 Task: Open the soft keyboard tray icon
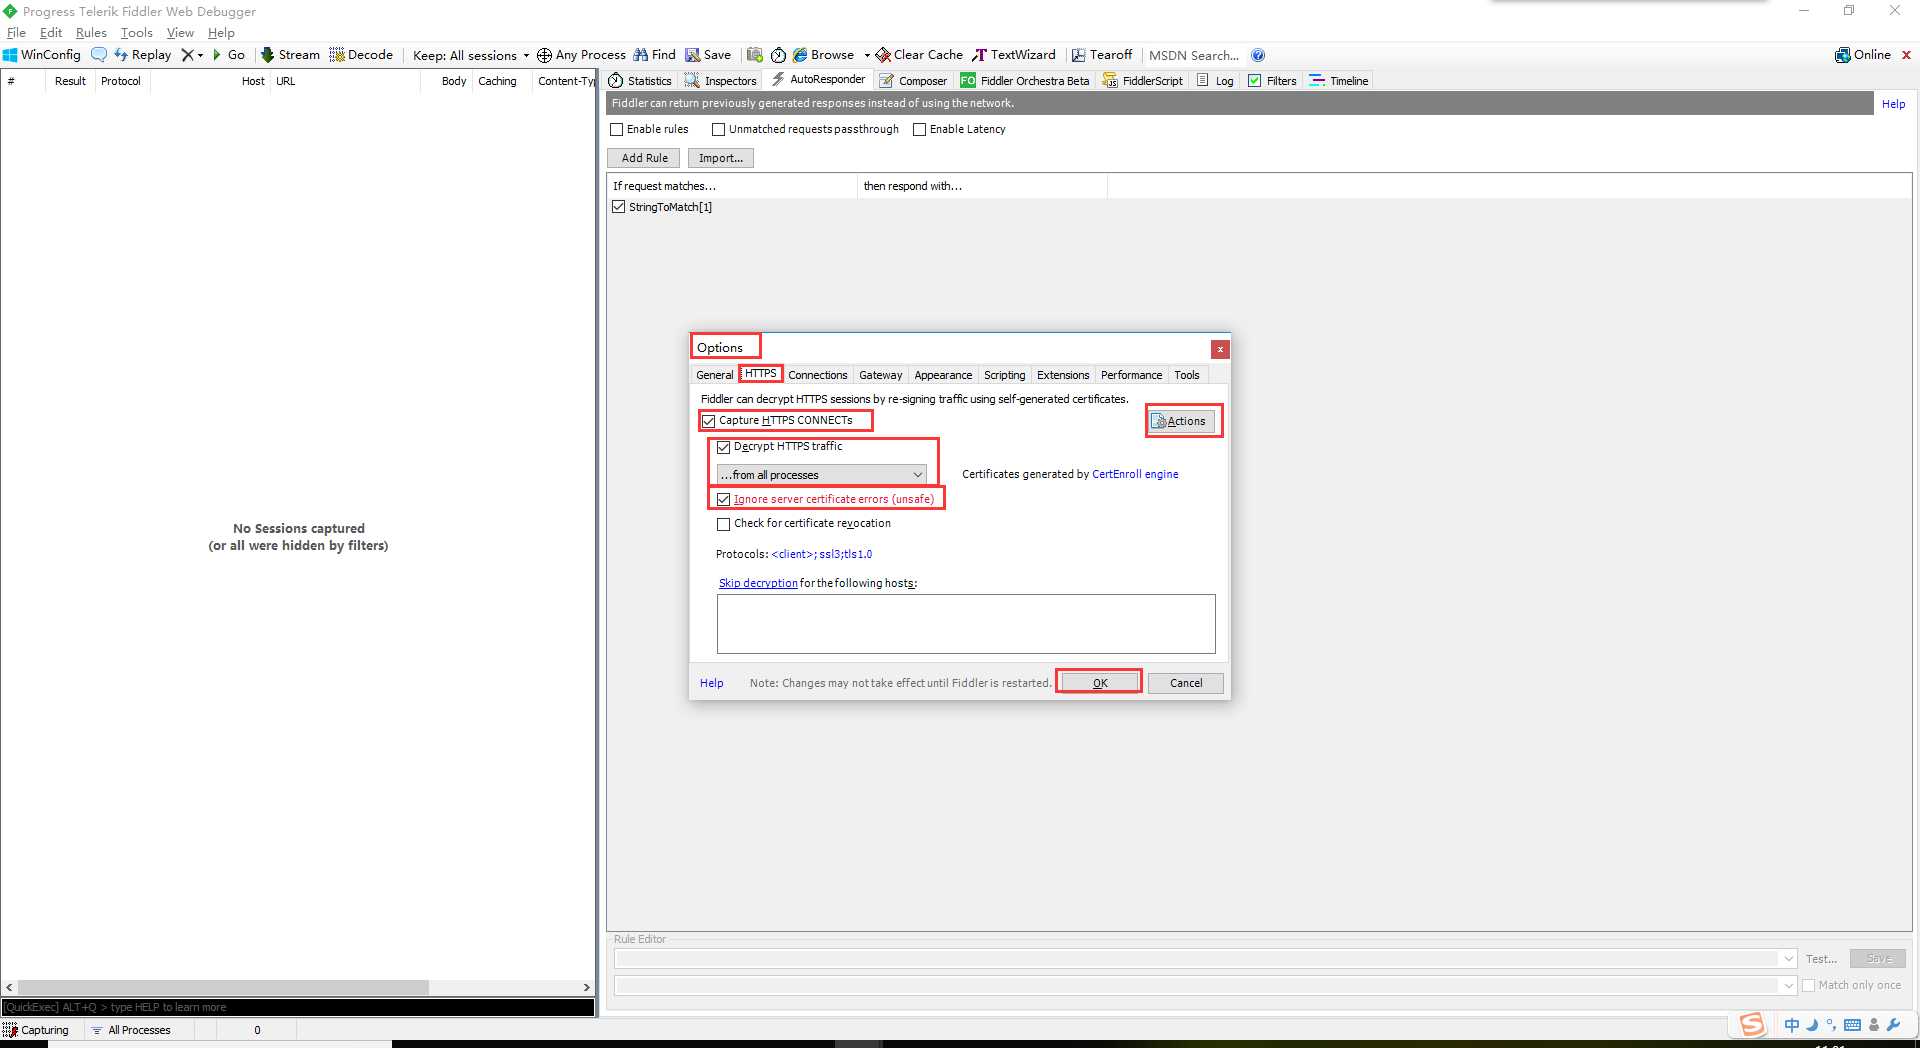pos(1852,1025)
